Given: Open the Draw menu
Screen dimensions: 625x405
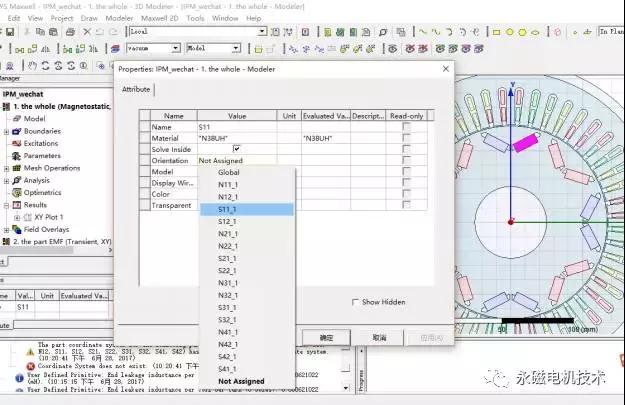Looking at the screenshot, I should (x=89, y=18).
